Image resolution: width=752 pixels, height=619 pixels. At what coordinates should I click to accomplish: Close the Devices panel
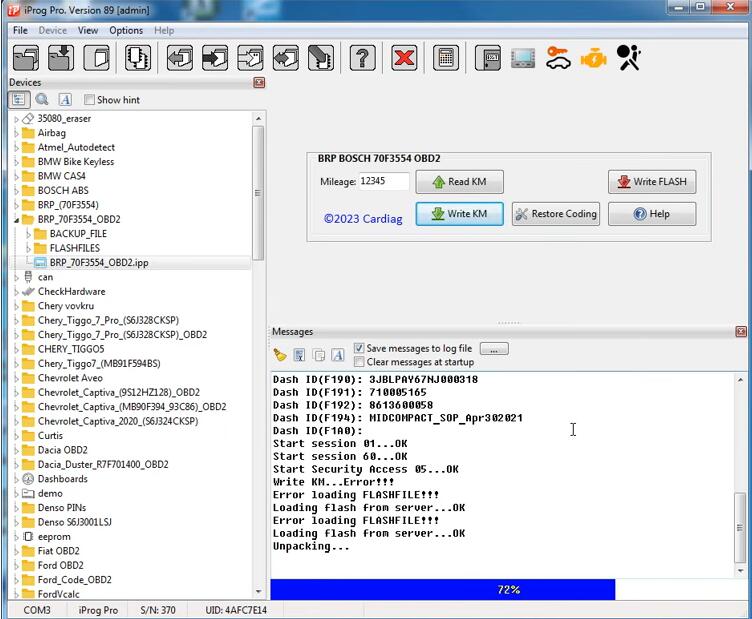click(259, 82)
